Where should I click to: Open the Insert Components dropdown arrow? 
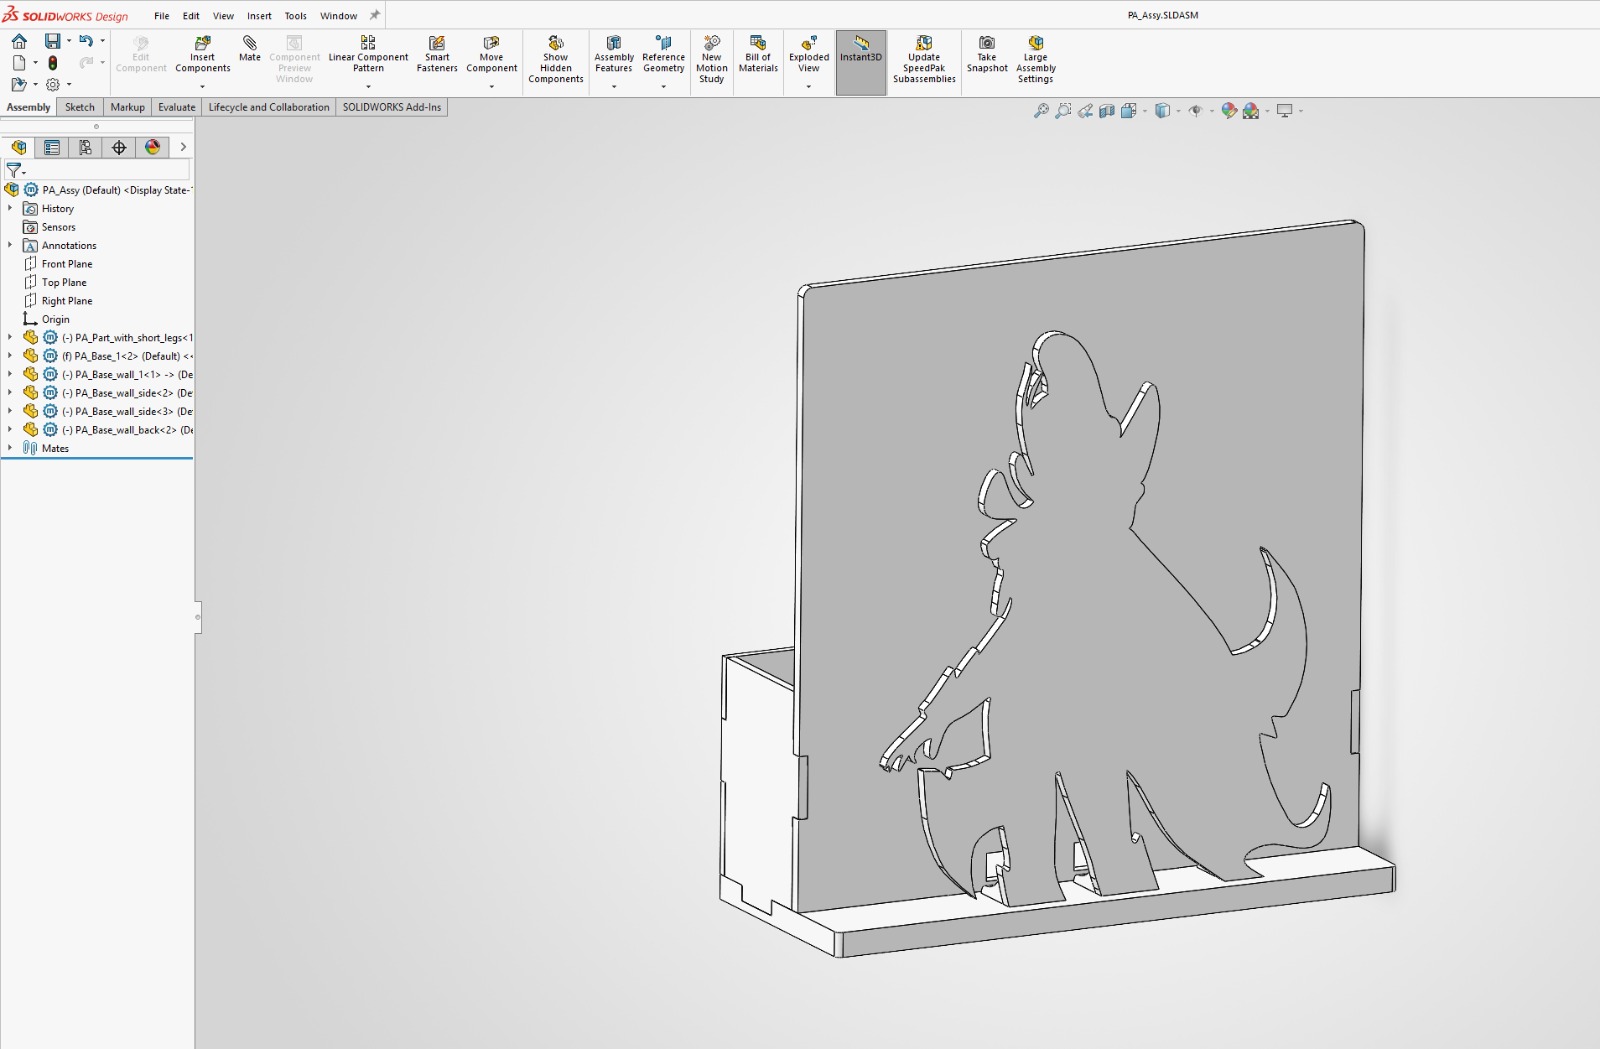tap(202, 86)
